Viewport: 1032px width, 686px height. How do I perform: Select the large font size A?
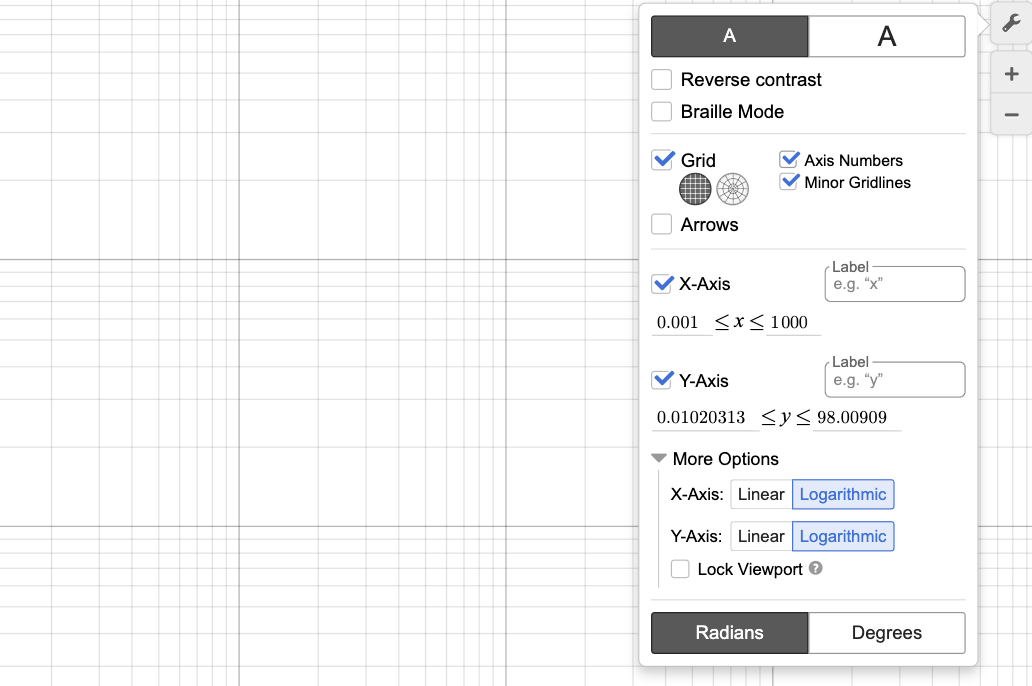point(887,36)
